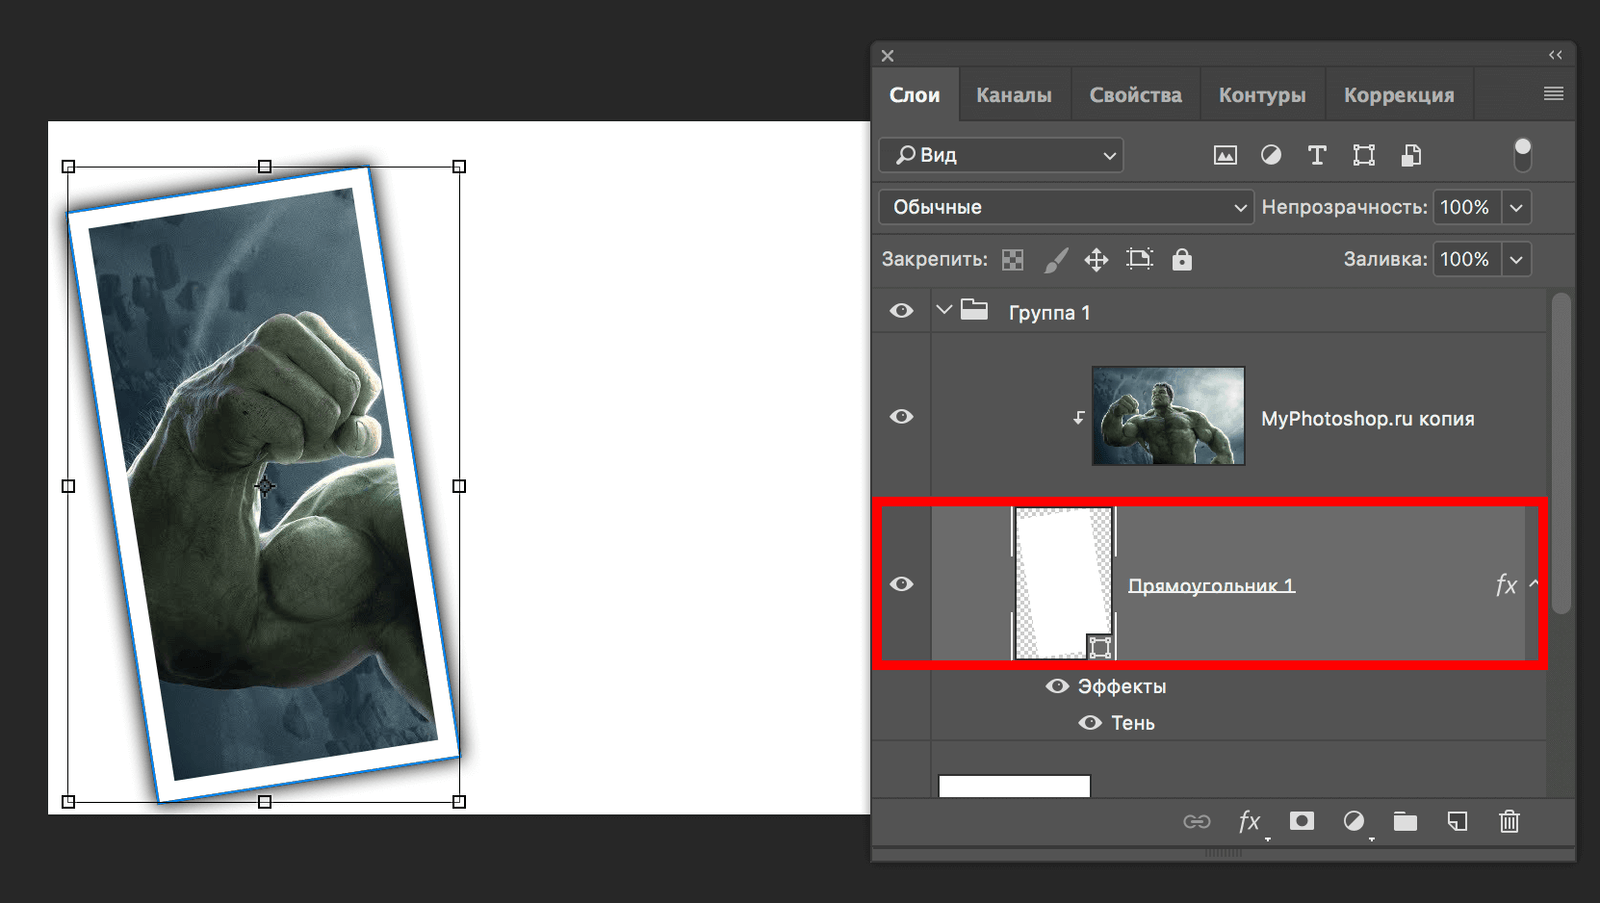Switch to the Каналы tab
Viewport: 1600px width, 903px height.
[x=1013, y=95]
